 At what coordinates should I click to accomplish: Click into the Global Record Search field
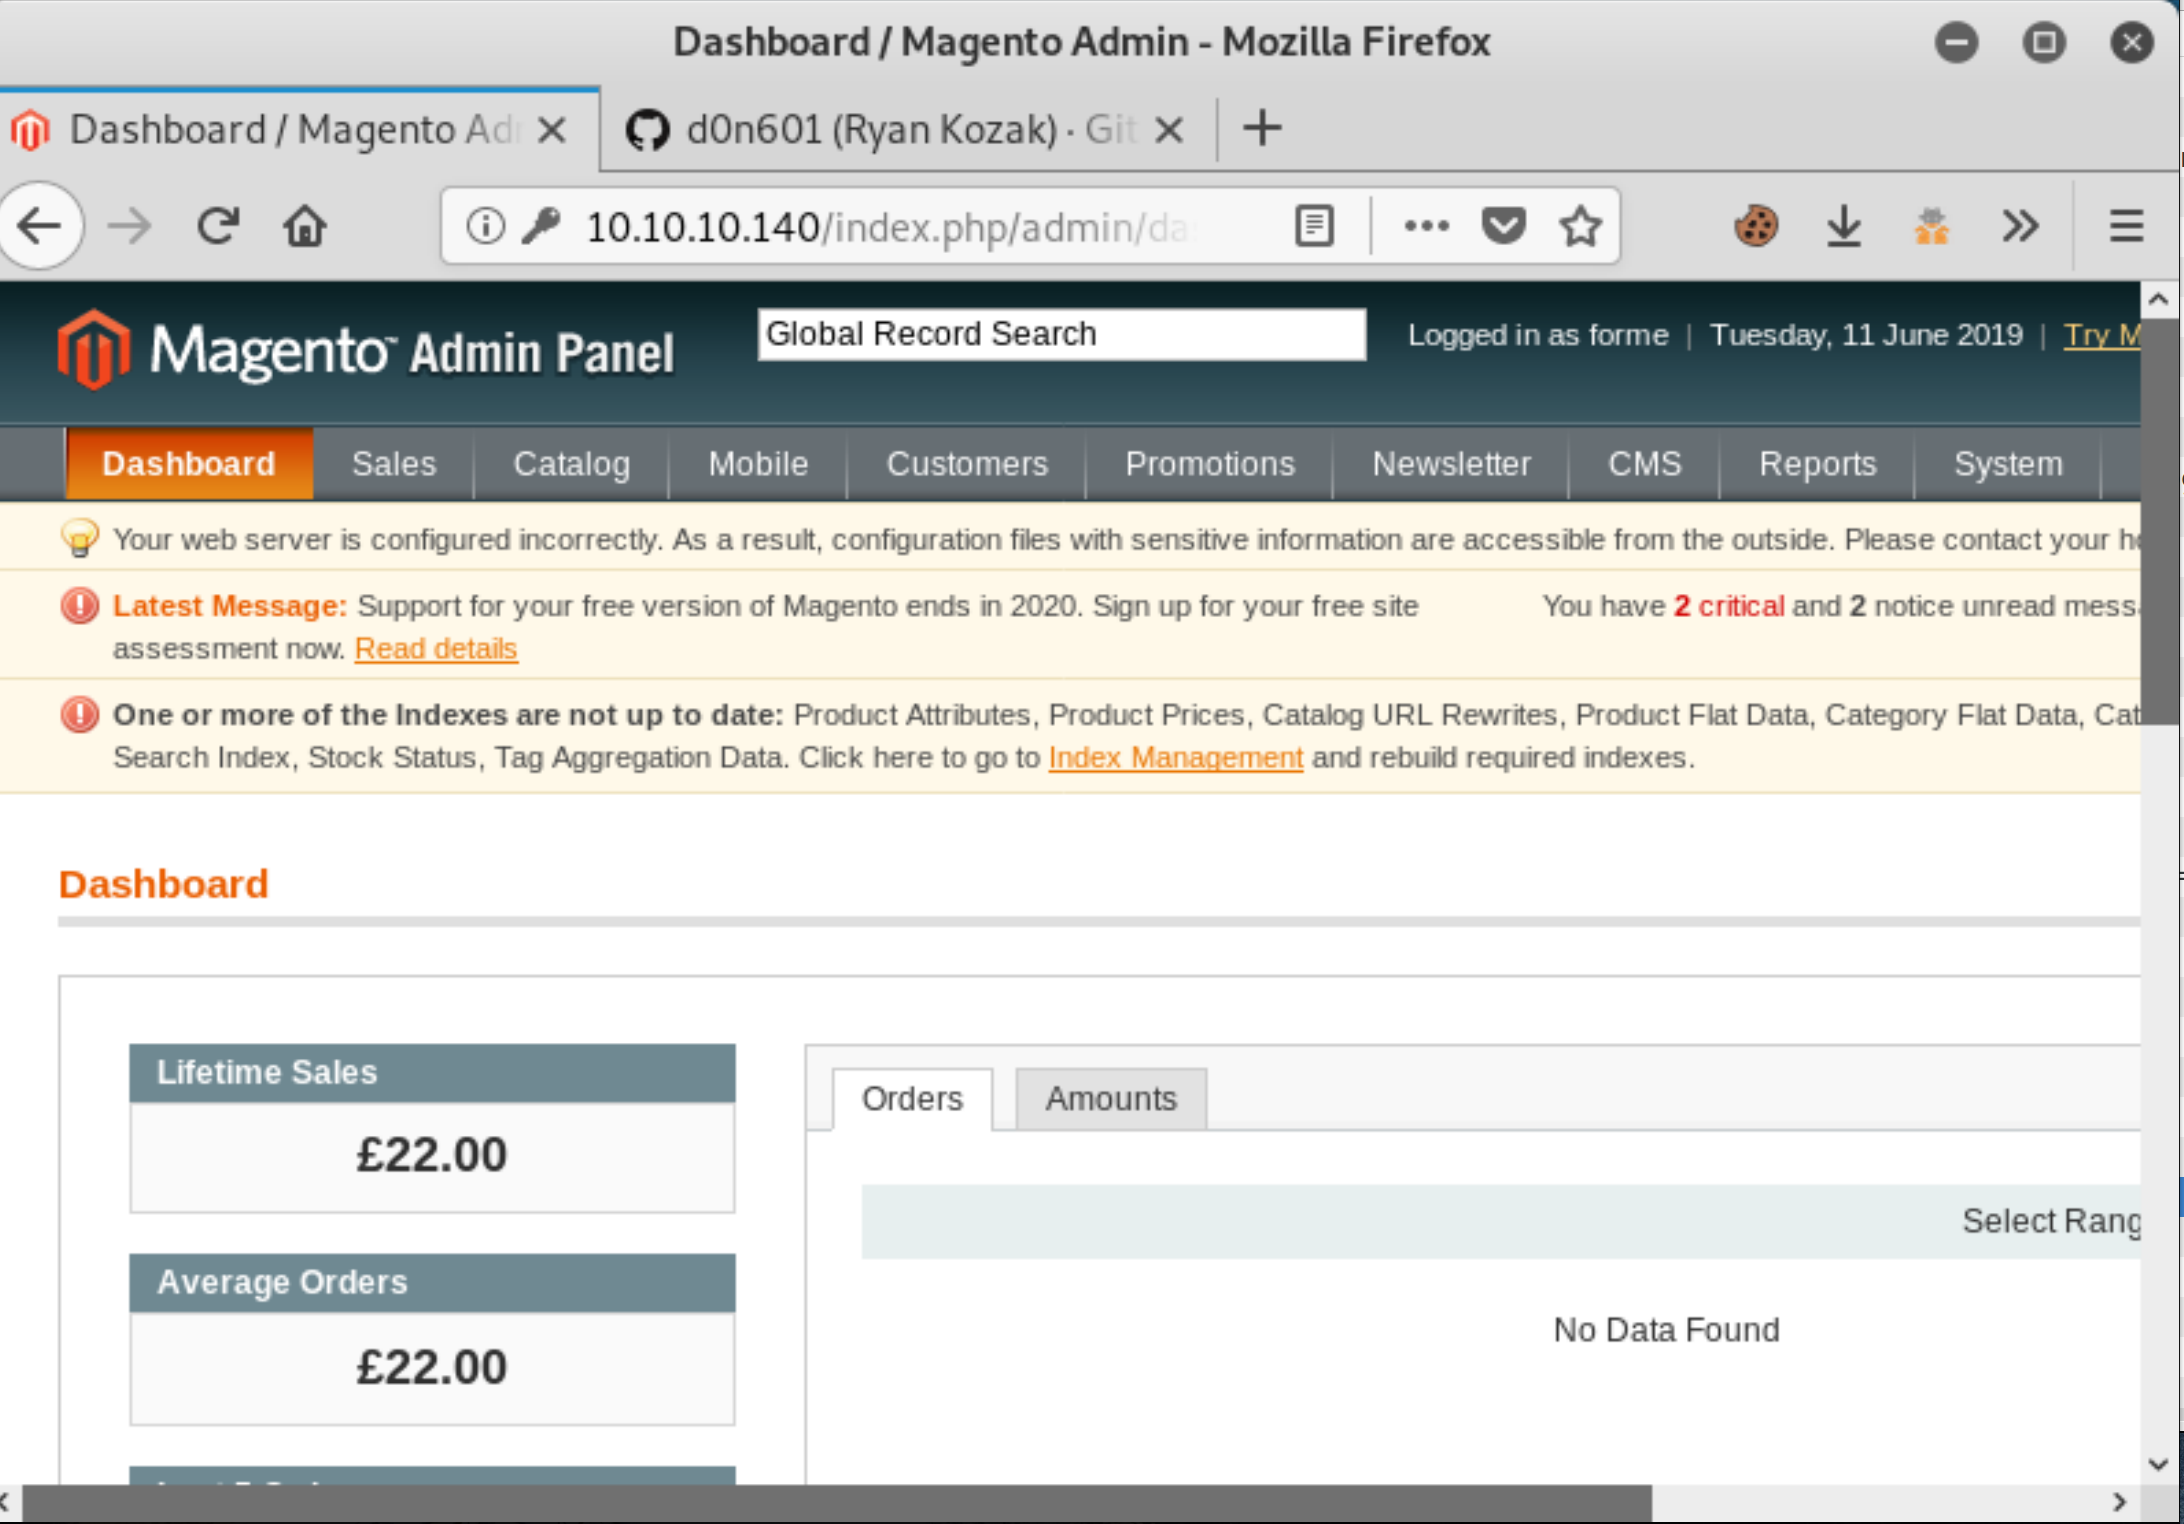pyautogui.click(x=1061, y=334)
